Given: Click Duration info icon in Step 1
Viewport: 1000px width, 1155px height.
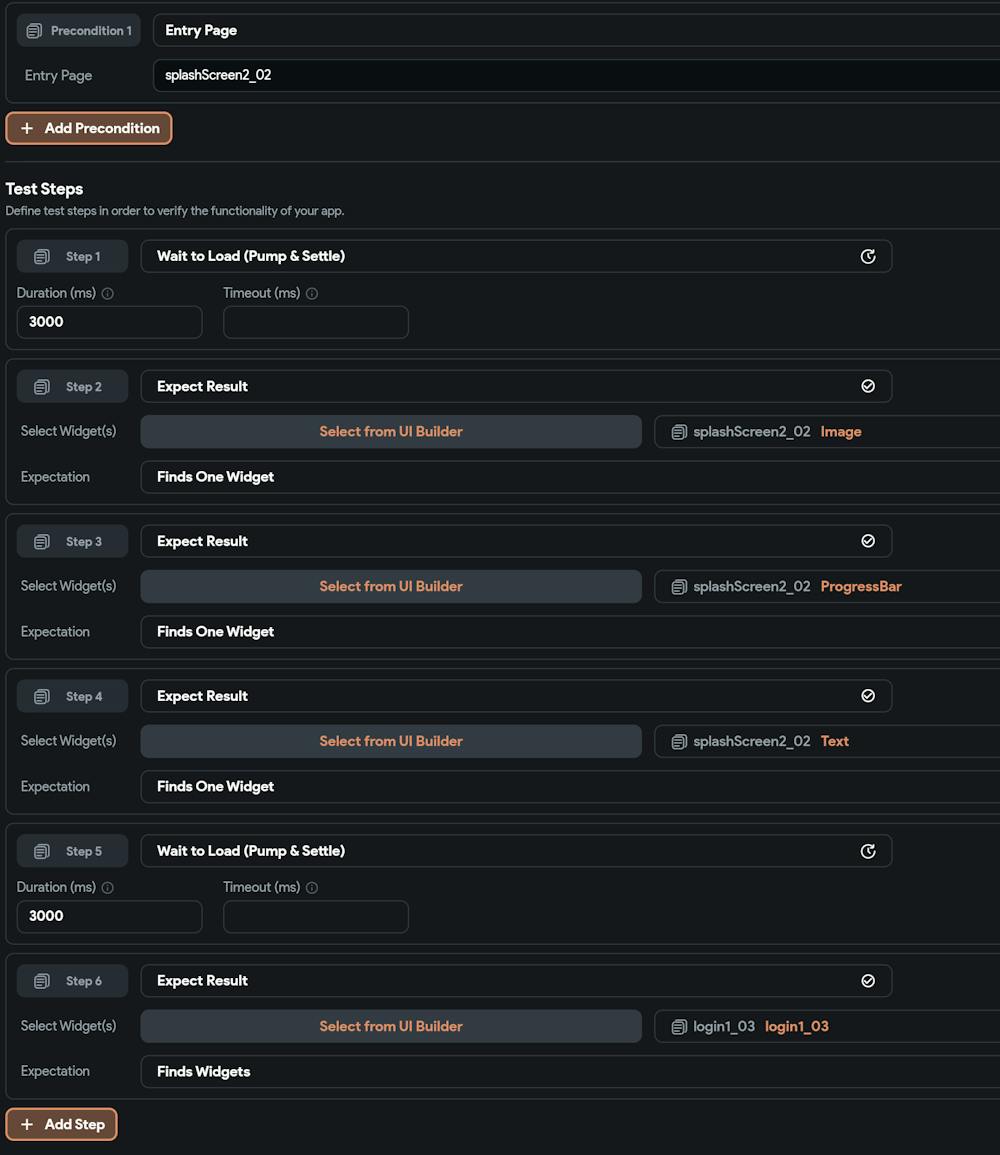Looking at the screenshot, I should click(108, 294).
